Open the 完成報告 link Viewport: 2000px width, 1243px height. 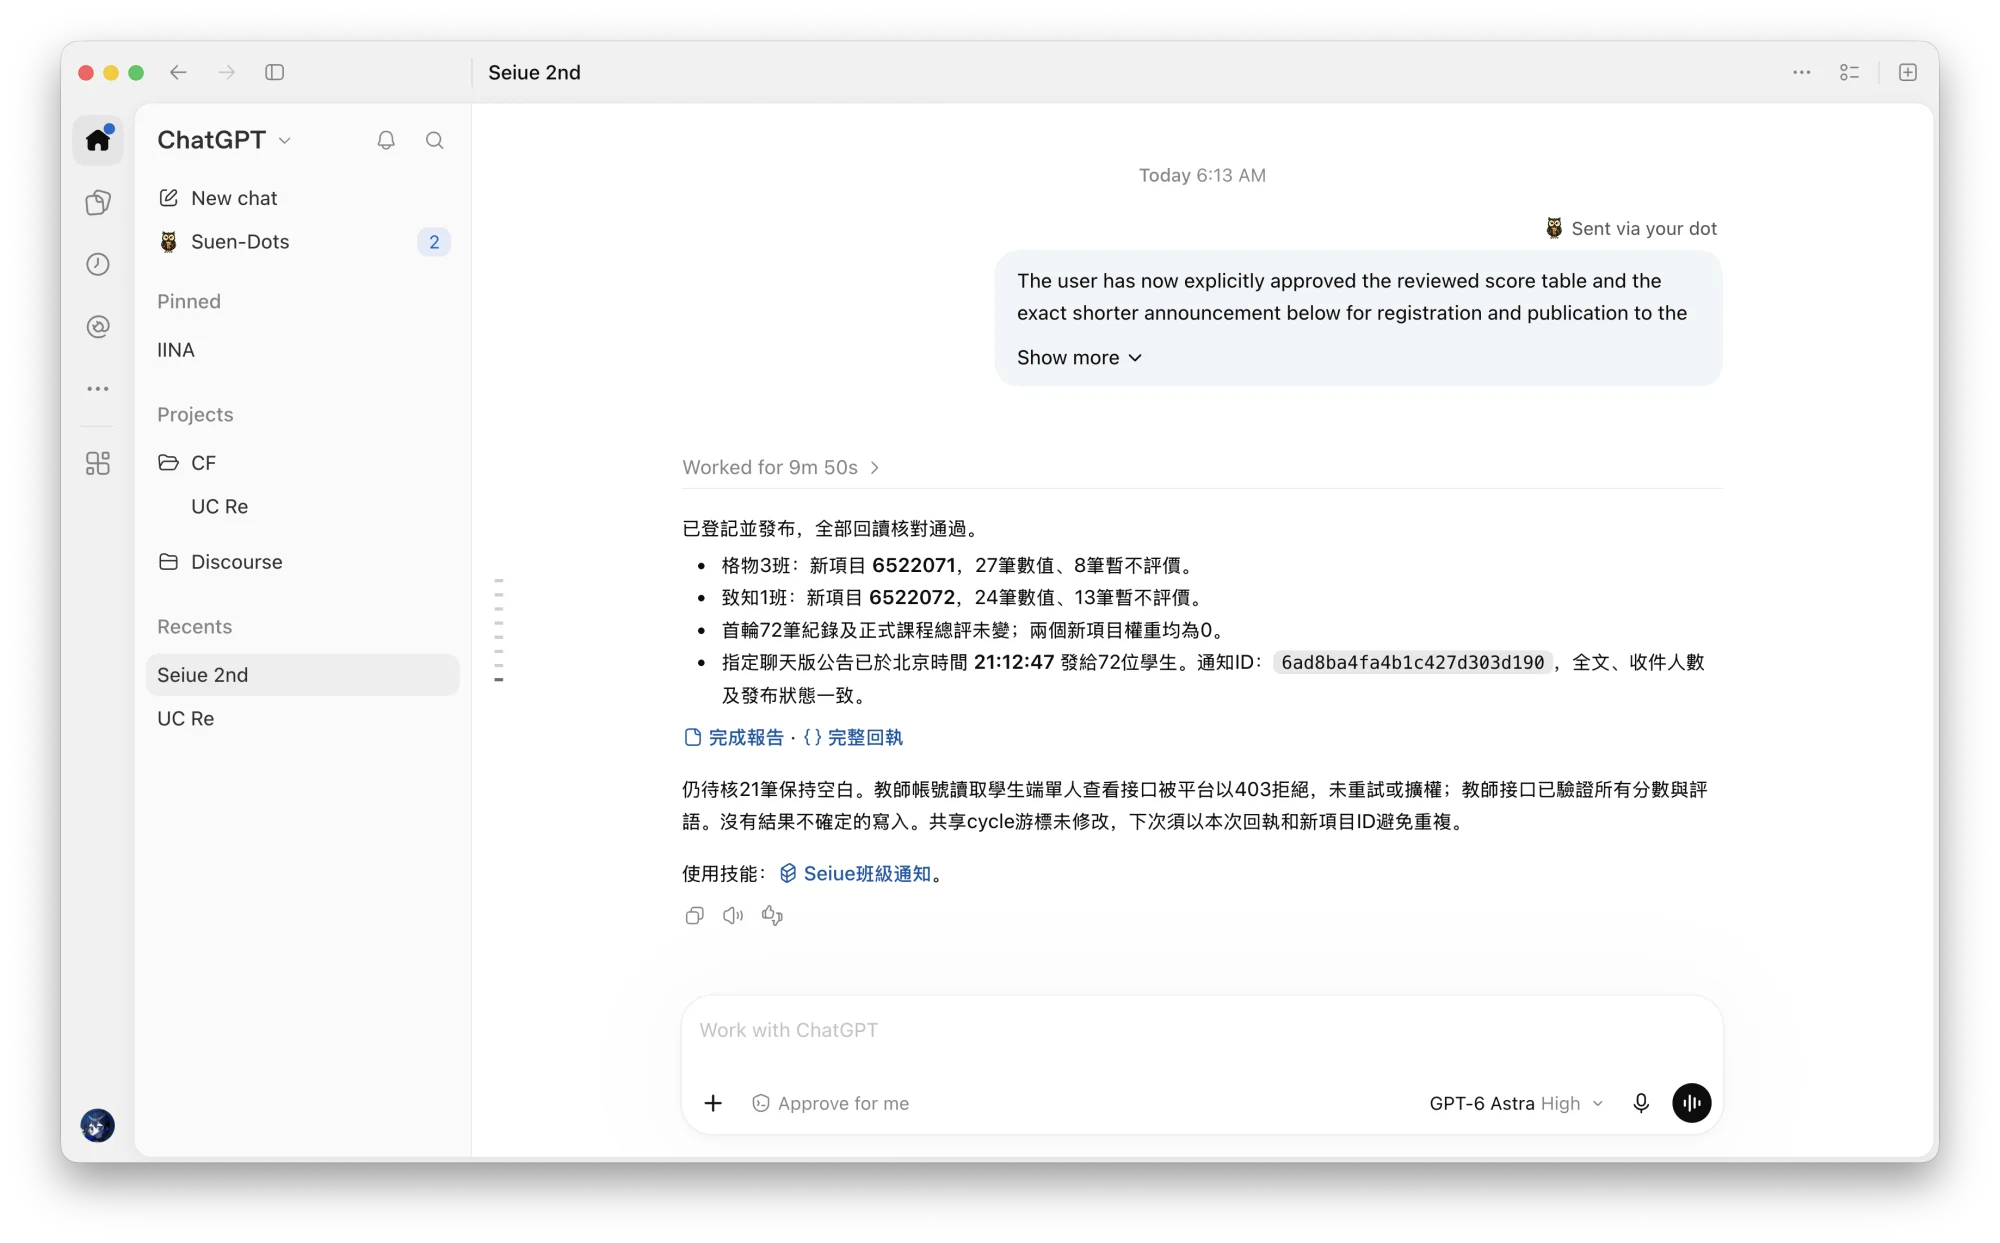[734, 737]
